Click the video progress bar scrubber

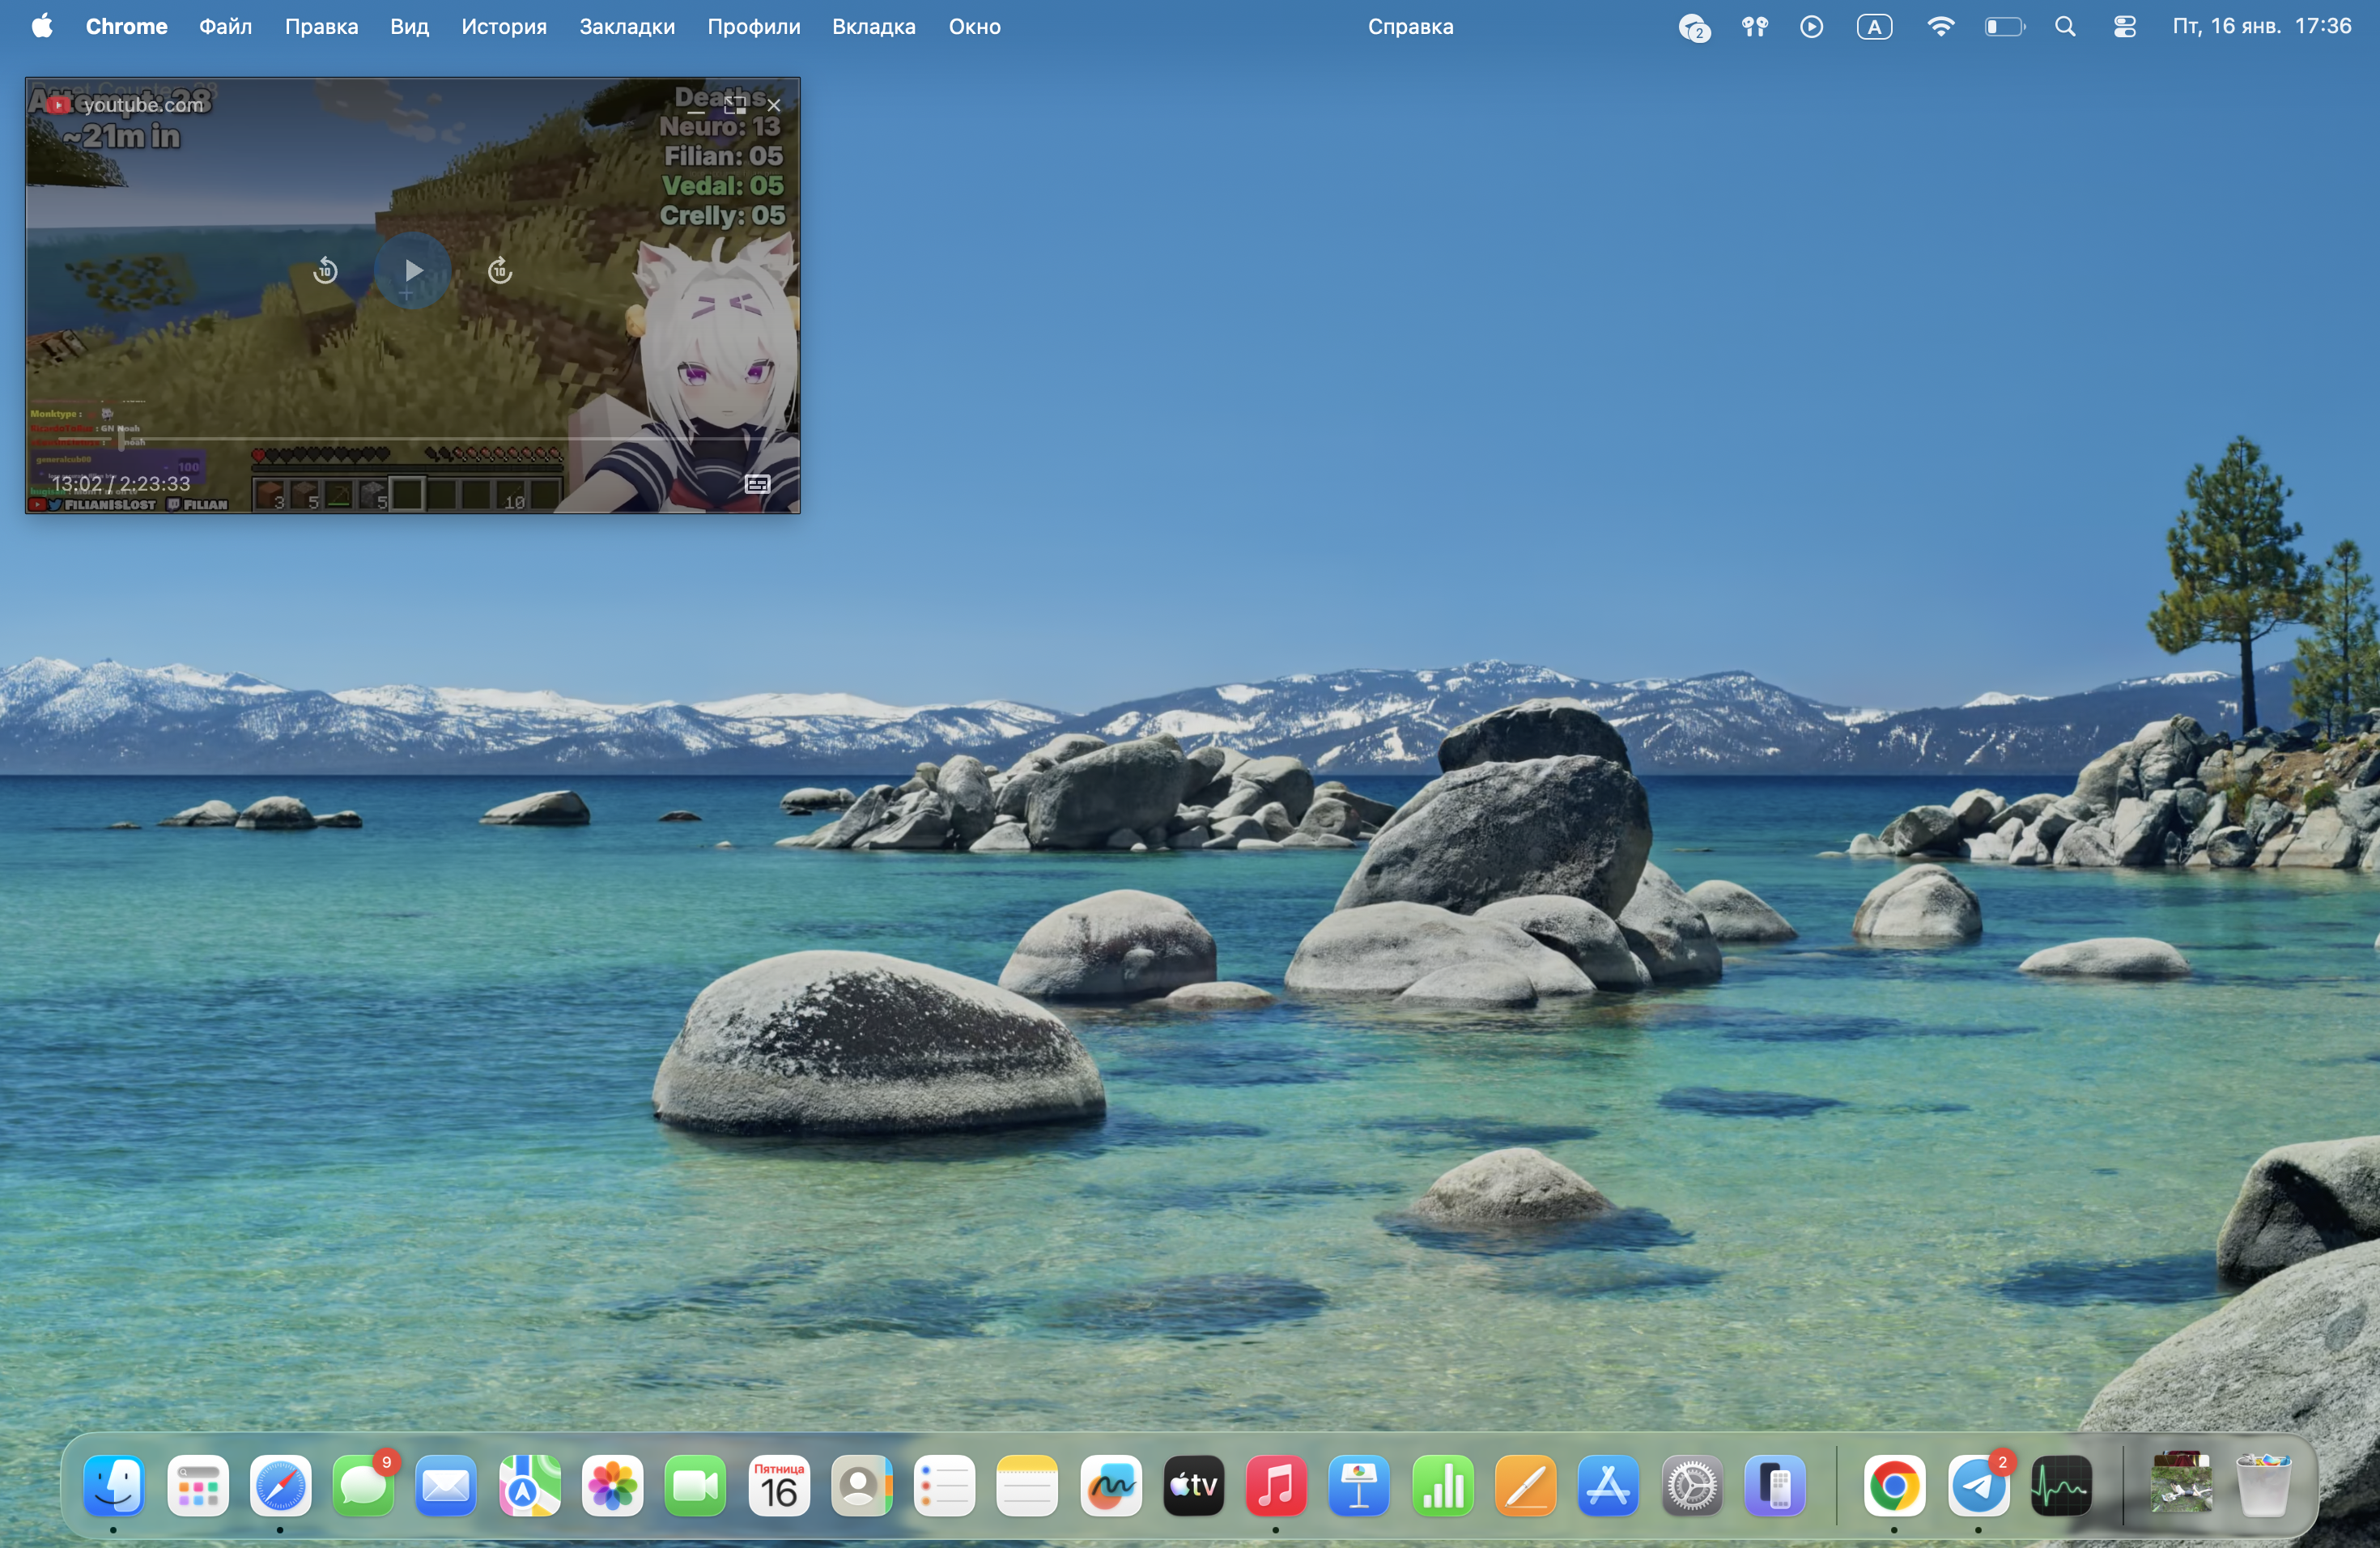coord(122,438)
